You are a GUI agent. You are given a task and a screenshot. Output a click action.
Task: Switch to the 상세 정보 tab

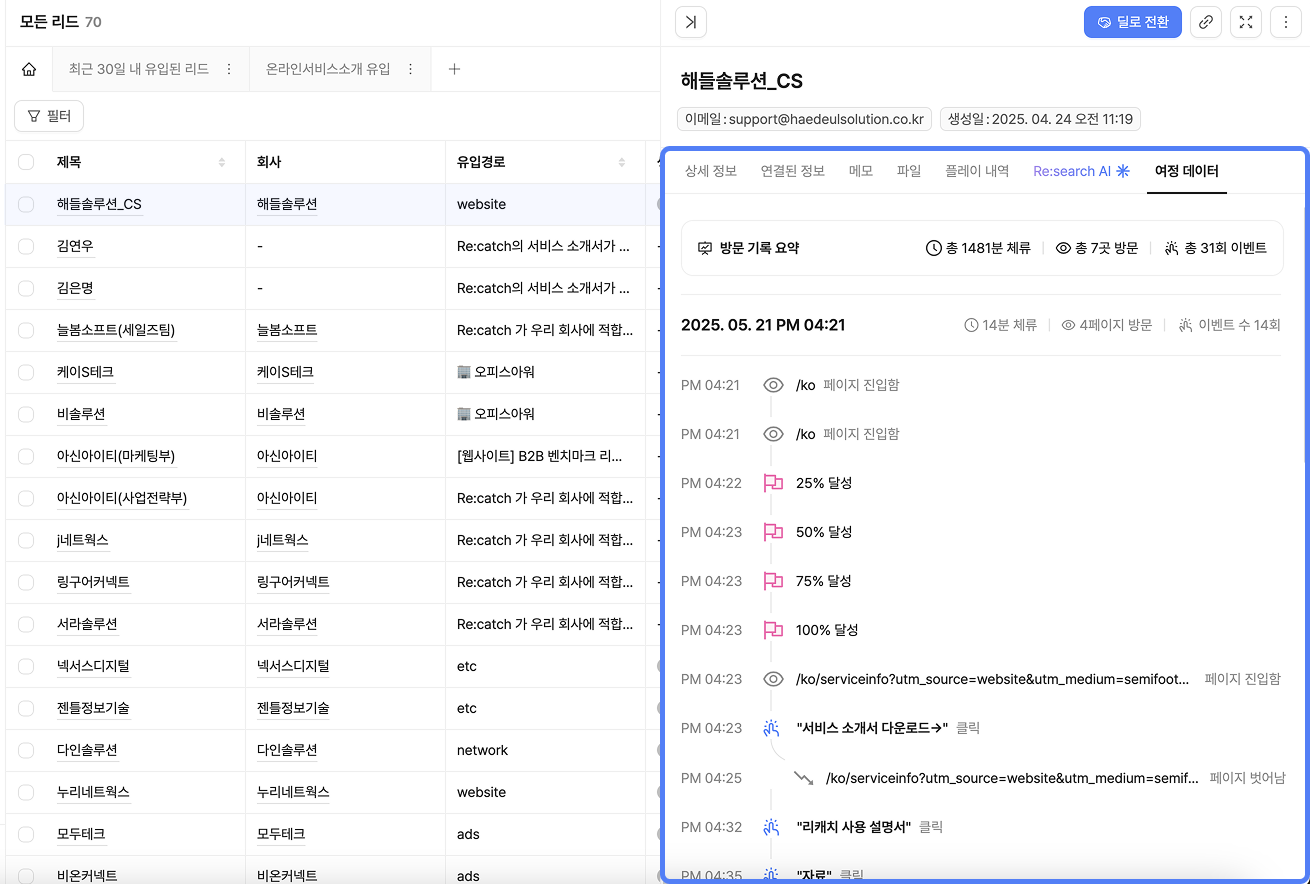[x=710, y=171]
